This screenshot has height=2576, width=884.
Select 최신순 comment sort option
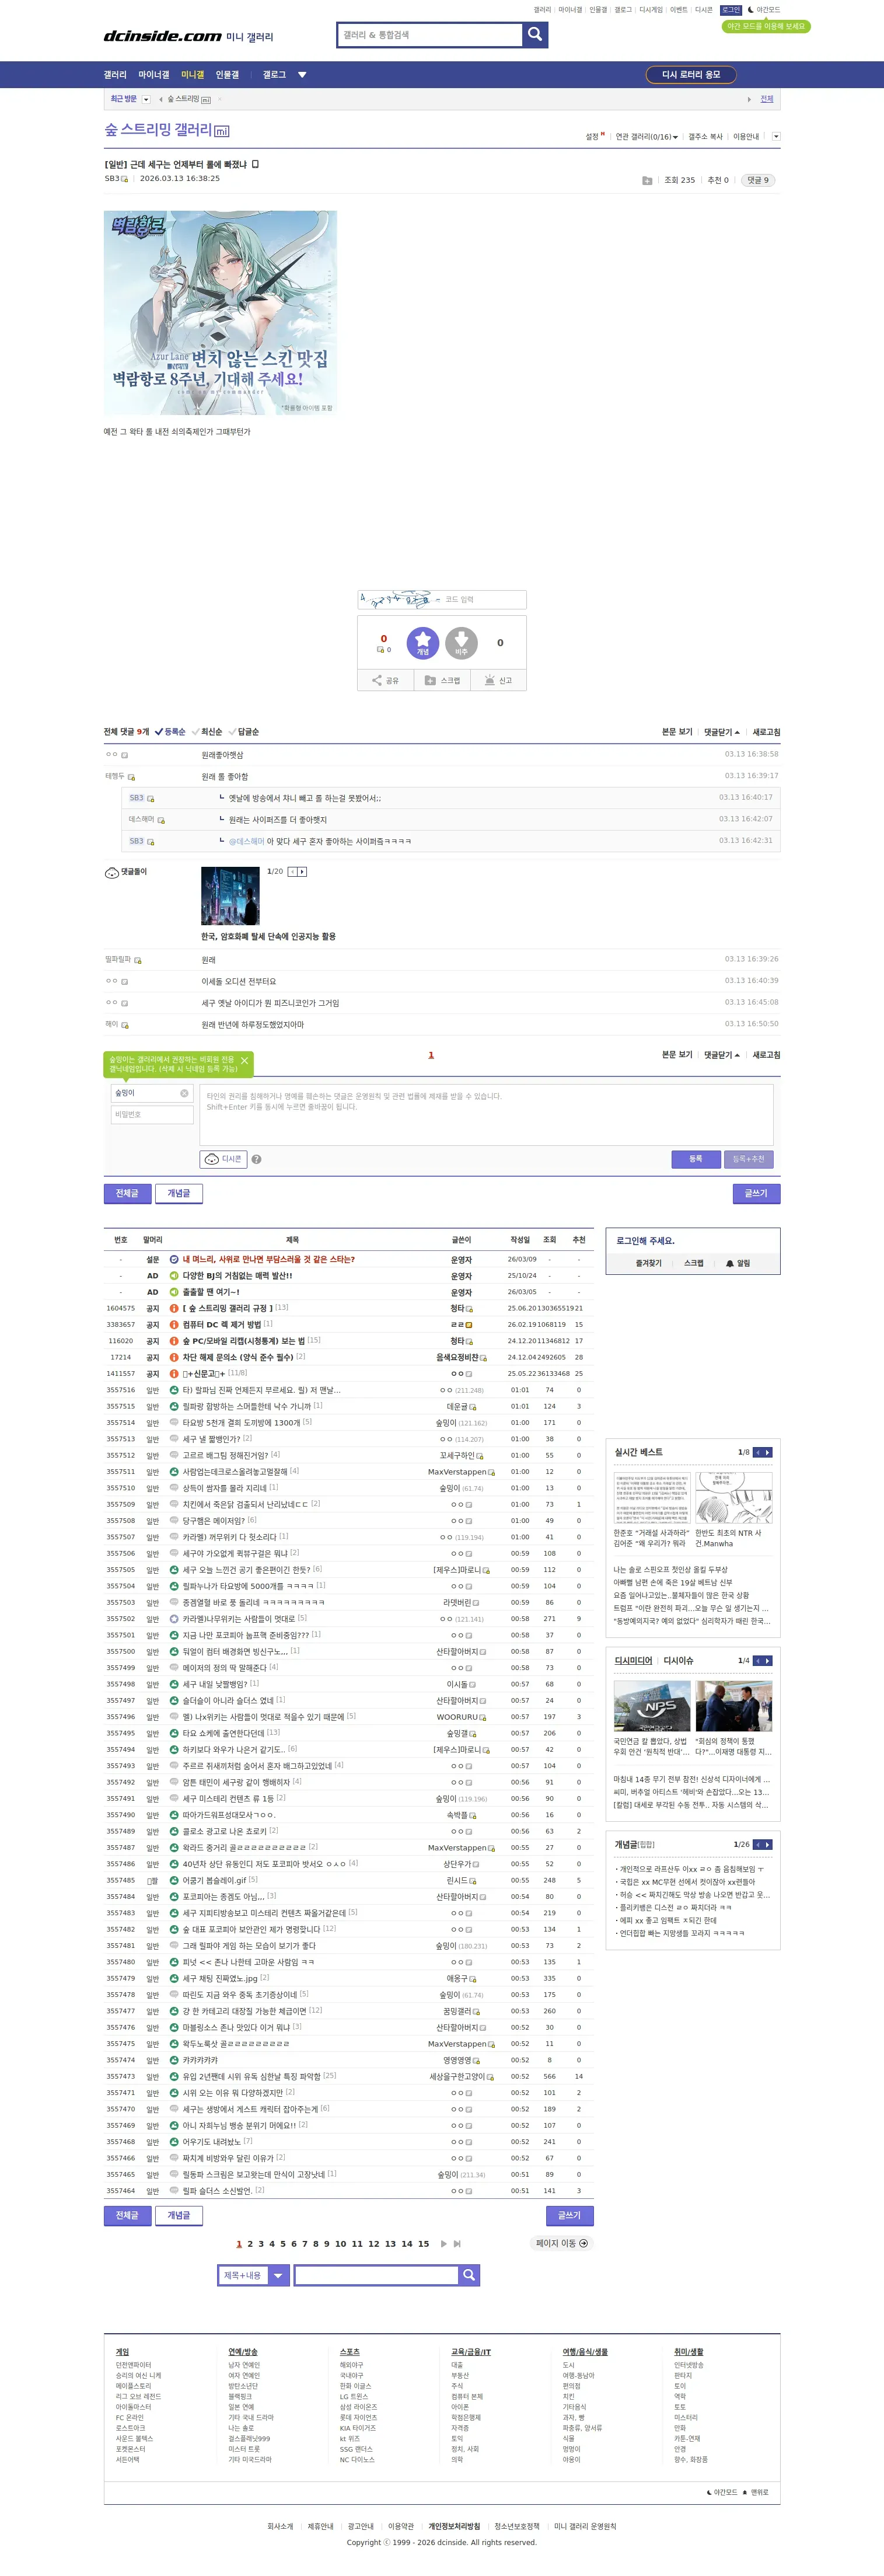(206, 732)
